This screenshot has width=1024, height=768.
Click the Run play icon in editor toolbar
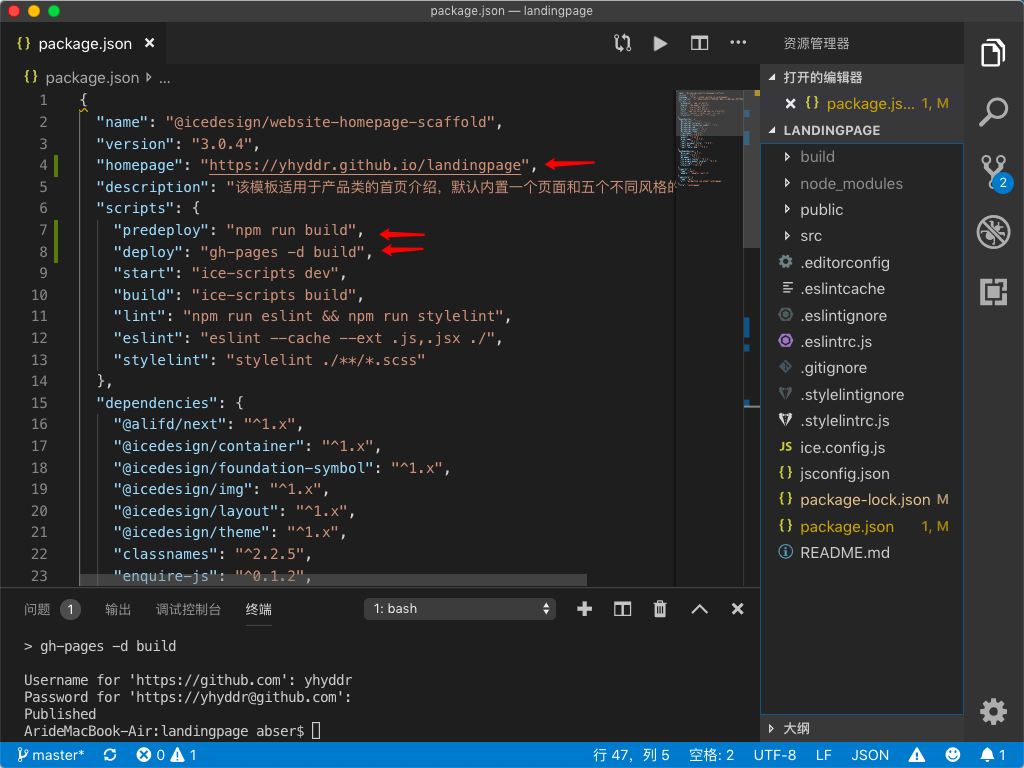coord(660,43)
